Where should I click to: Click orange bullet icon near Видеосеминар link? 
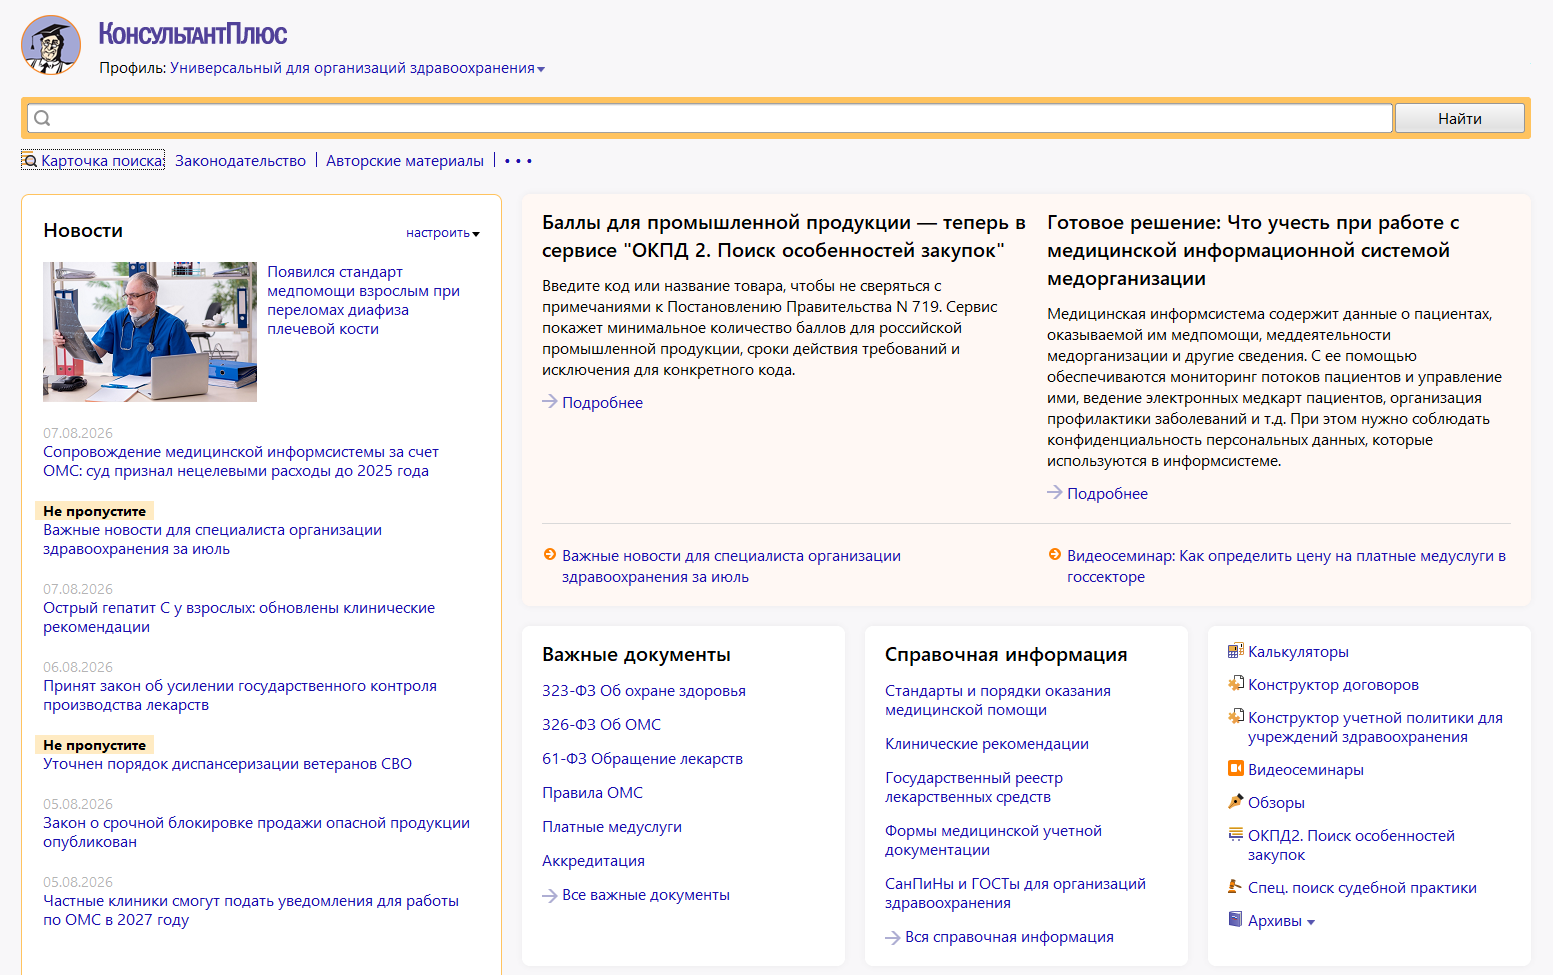click(1055, 555)
